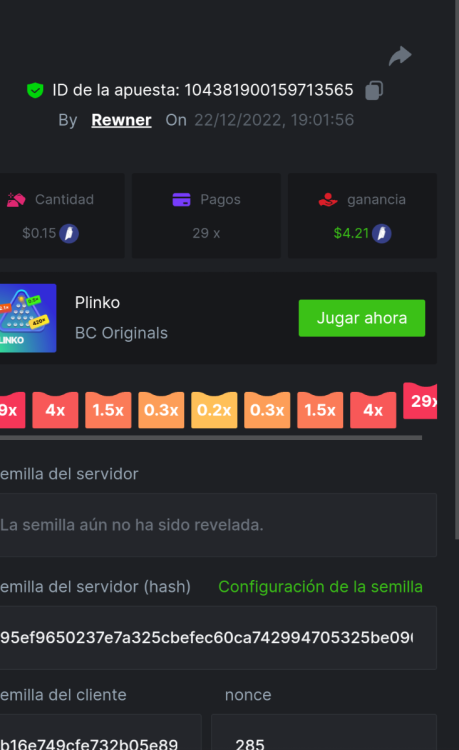Image resolution: width=459 pixels, height=750 pixels.
Task: Open the Plinko game thumbnail
Action: [28, 318]
